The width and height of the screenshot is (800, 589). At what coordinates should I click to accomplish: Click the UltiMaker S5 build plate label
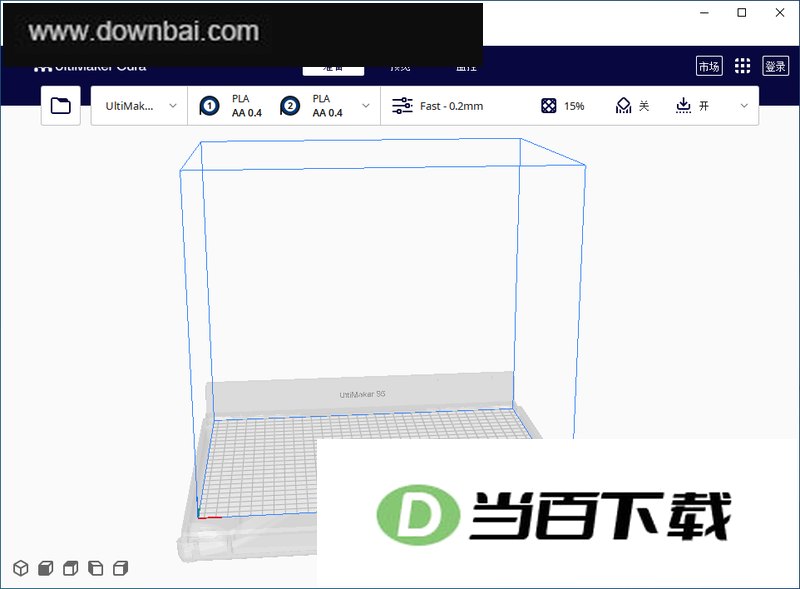[363, 395]
